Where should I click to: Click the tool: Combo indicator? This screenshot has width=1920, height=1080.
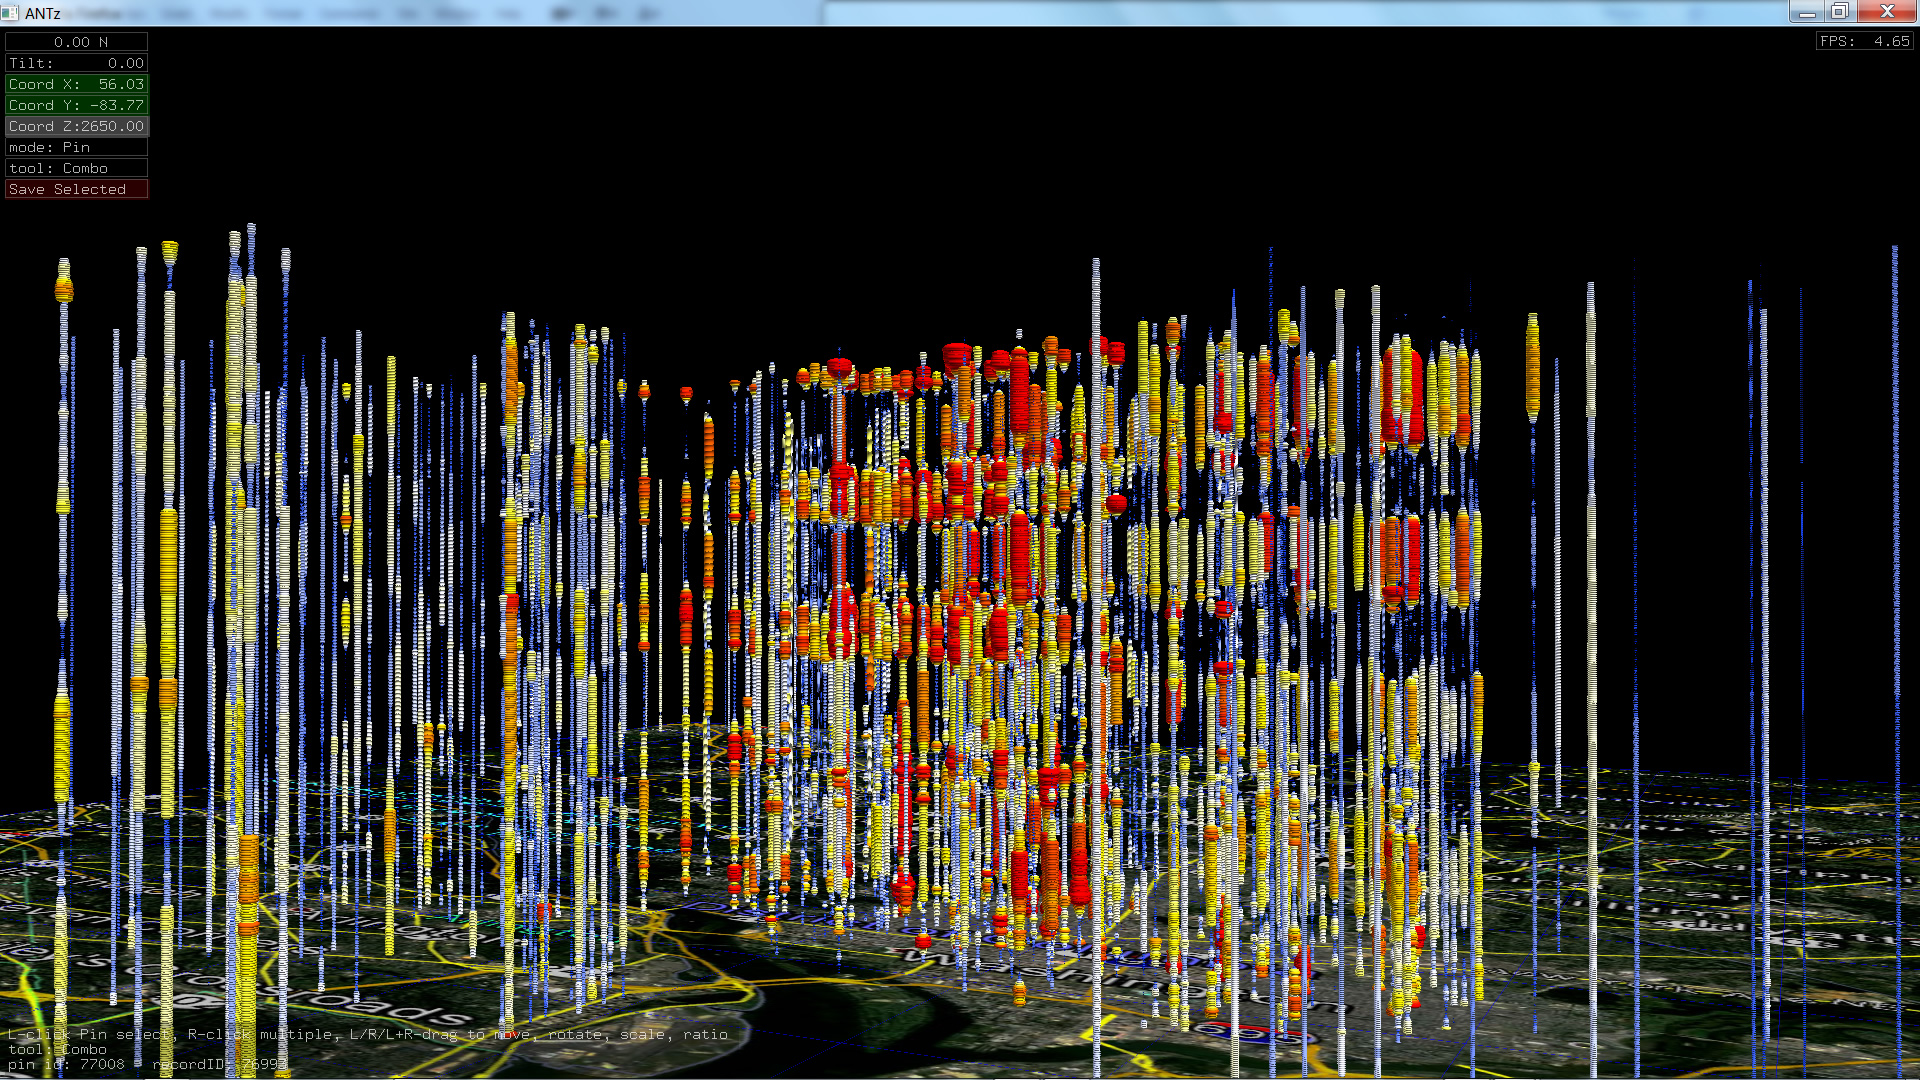tap(76, 168)
